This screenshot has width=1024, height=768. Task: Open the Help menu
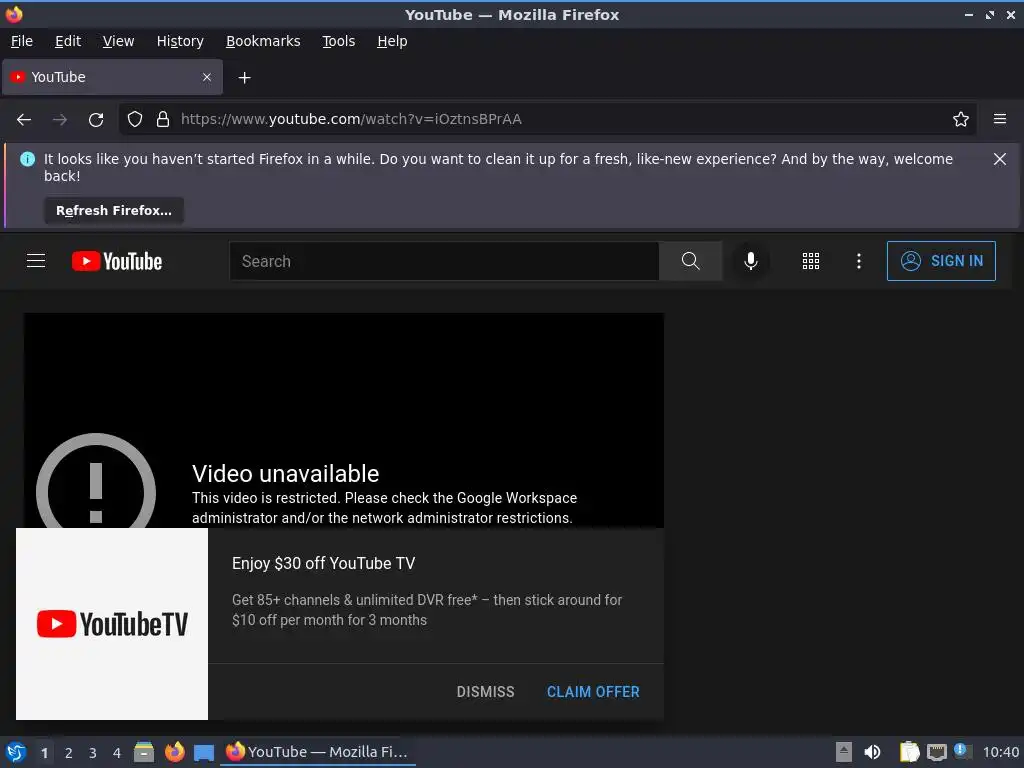392,41
